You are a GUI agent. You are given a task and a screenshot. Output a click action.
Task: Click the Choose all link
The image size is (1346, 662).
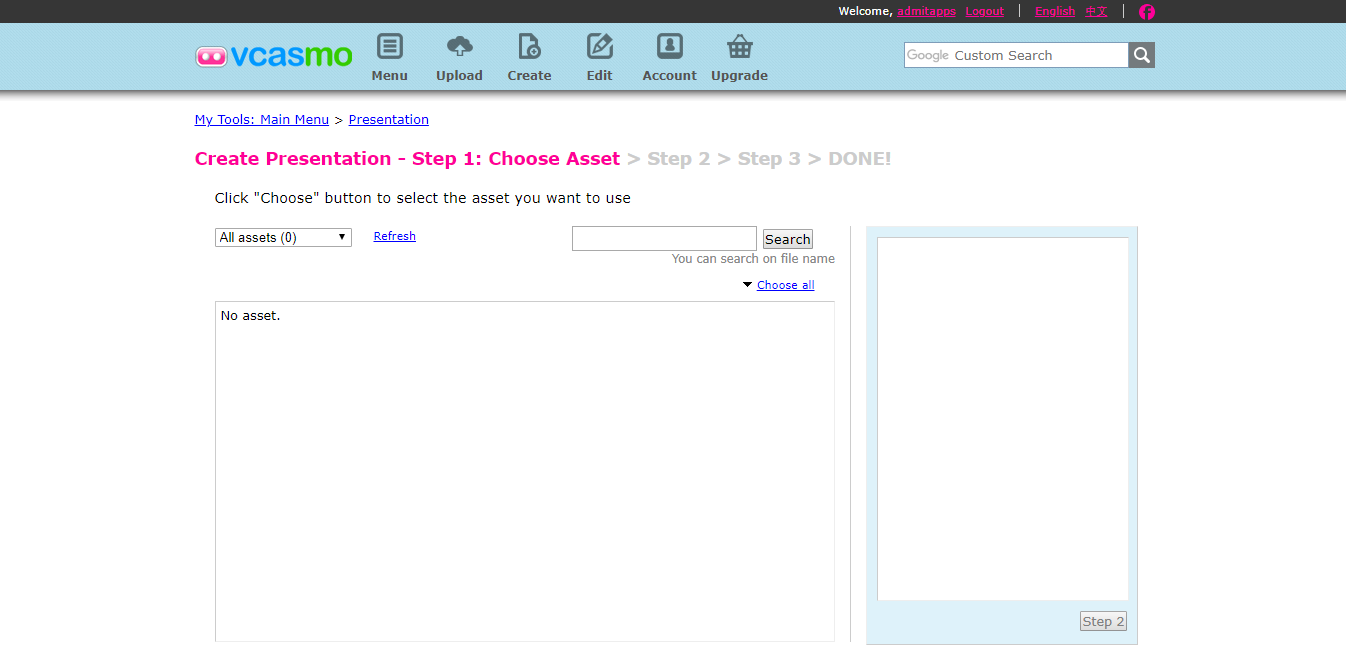(786, 285)
